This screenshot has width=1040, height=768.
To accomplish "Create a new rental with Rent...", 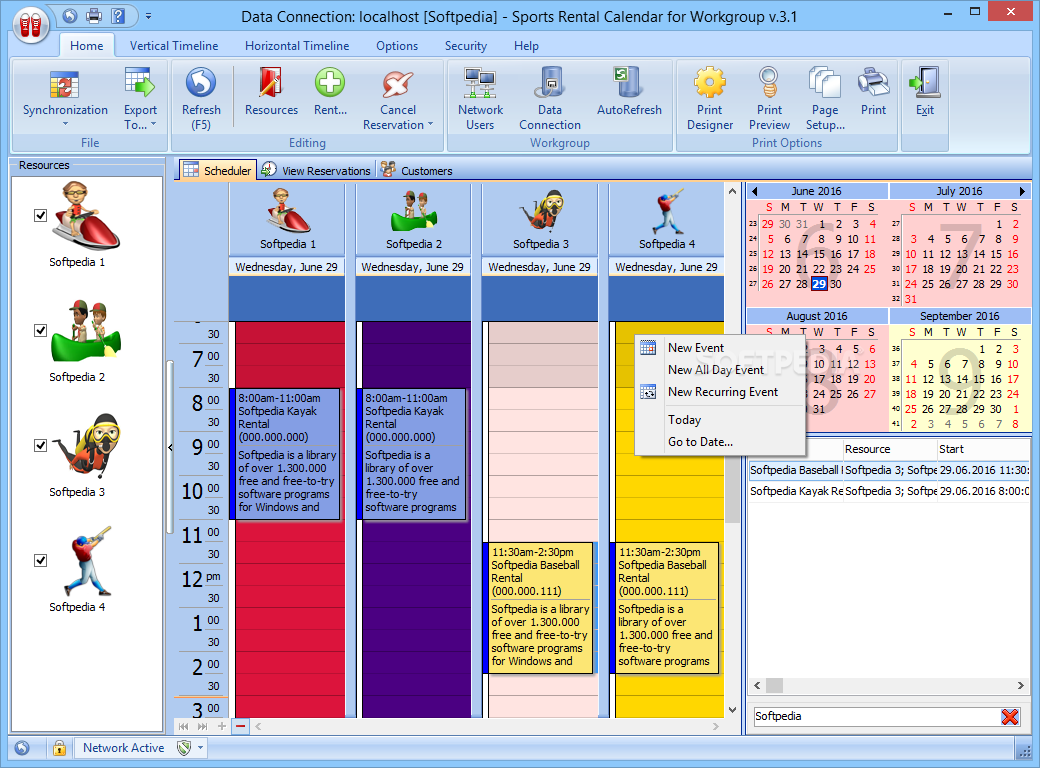I will (x=330, y=93).
